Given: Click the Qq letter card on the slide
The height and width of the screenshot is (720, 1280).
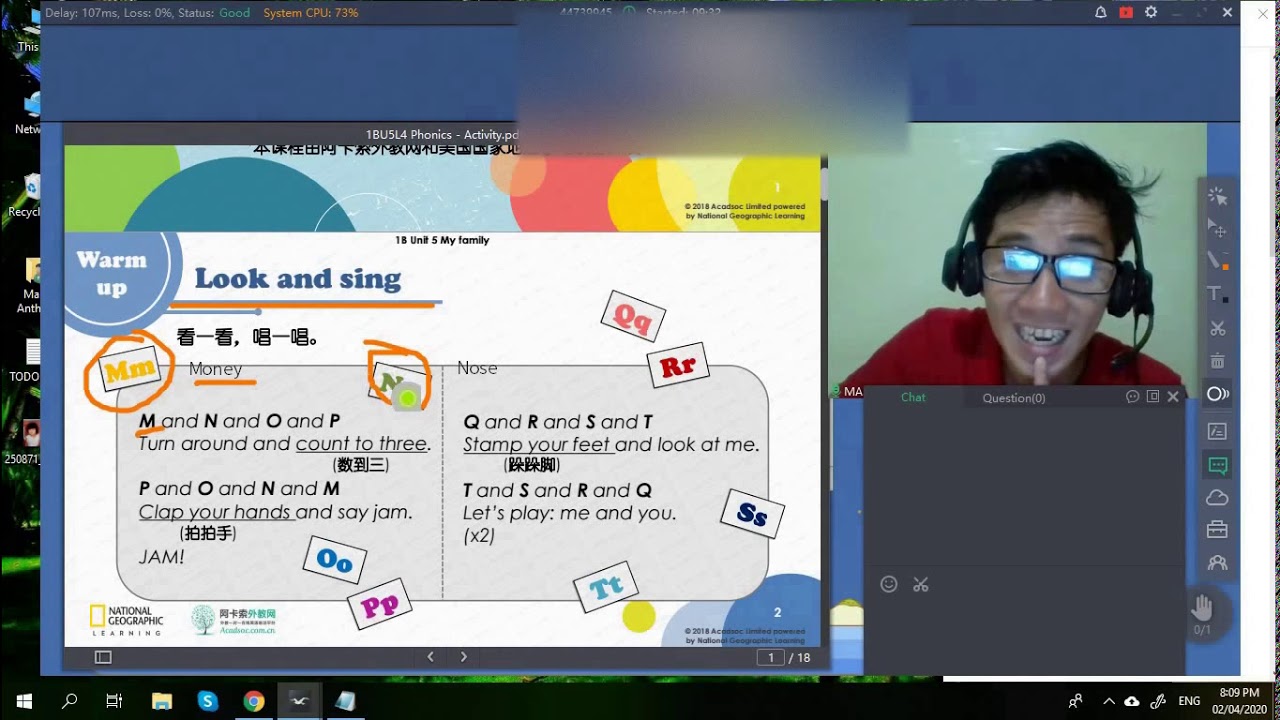Looking at the screenshot, I should [x=633, y=318].
